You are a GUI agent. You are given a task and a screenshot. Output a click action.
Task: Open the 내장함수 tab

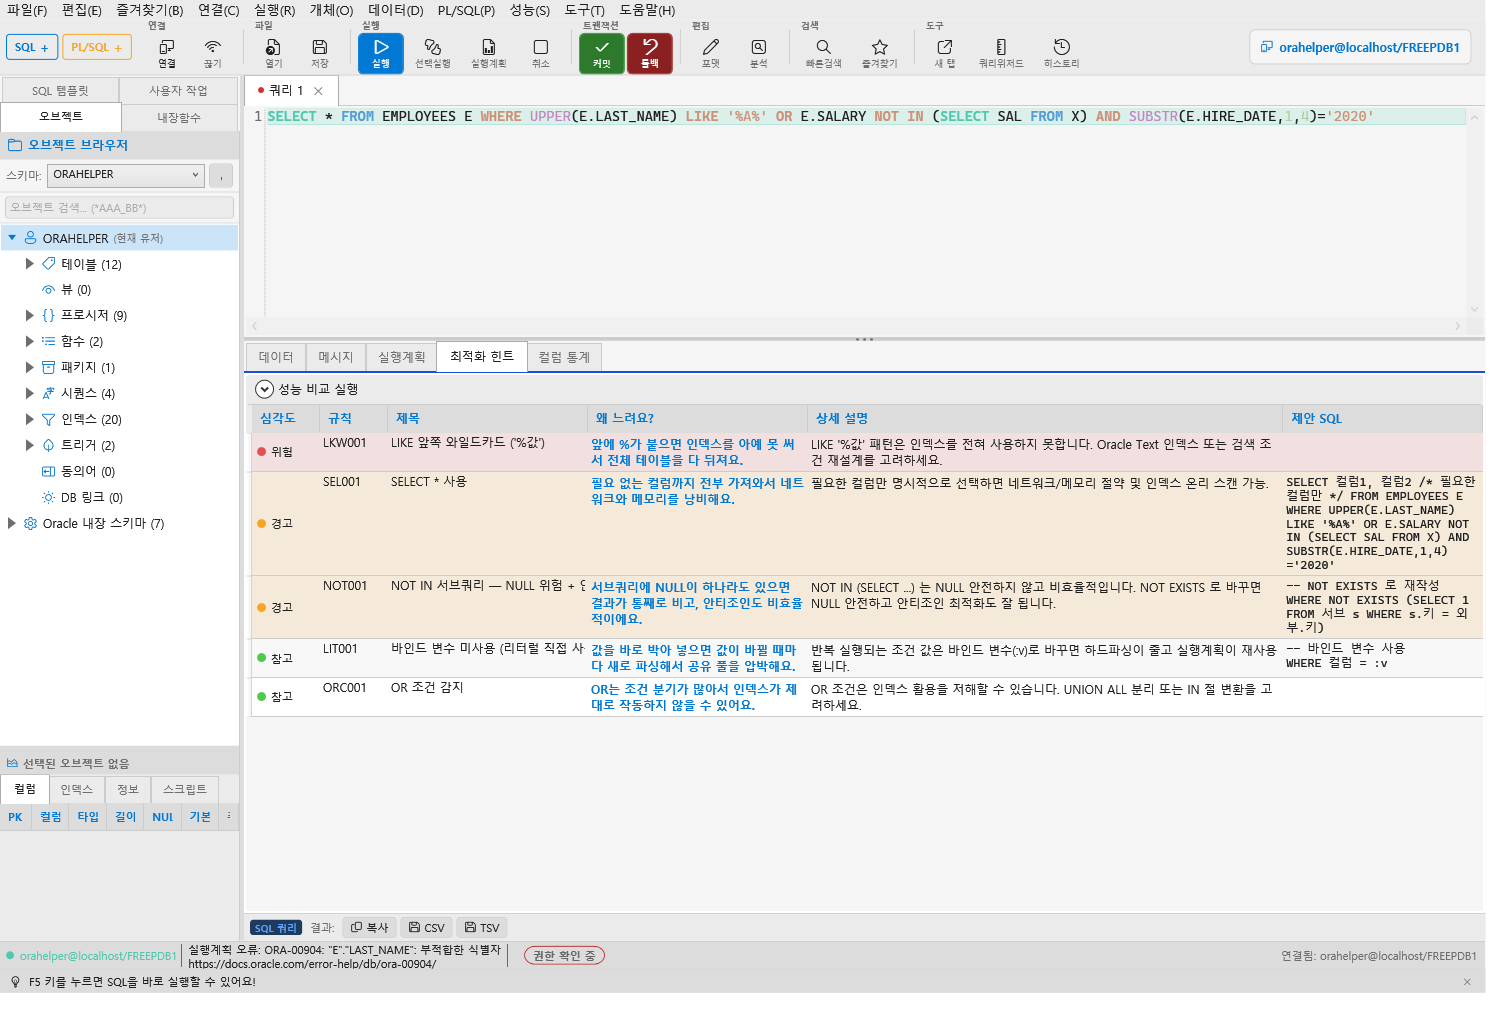(x=179, y=117)
